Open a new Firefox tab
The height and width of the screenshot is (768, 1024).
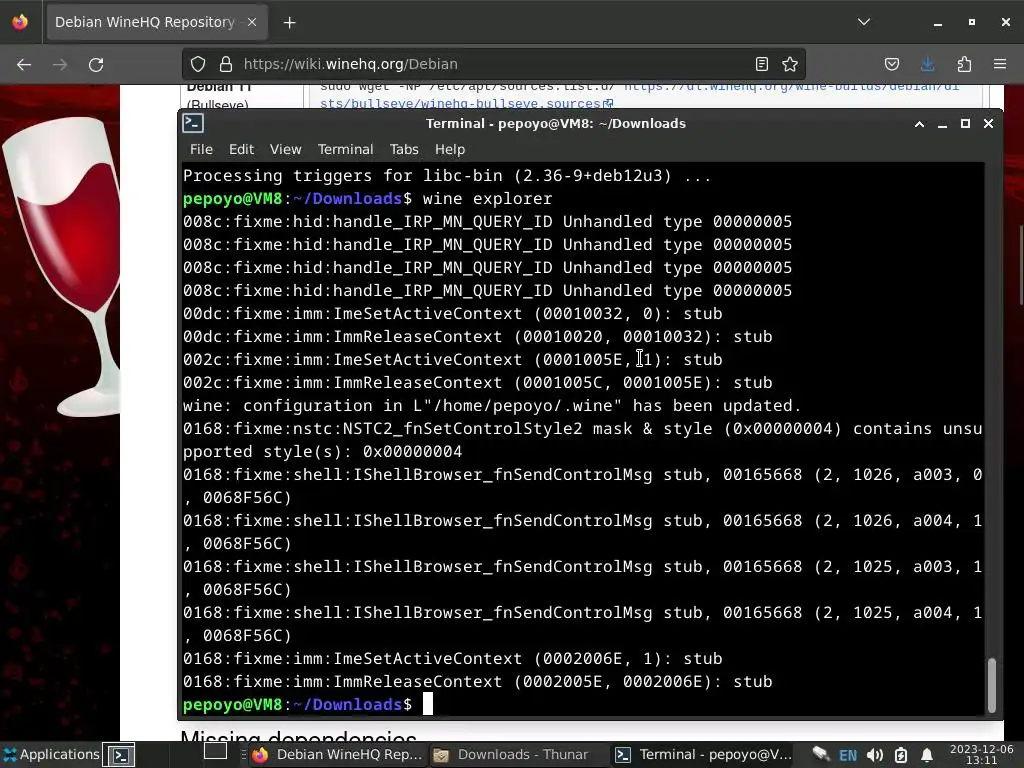289,23
